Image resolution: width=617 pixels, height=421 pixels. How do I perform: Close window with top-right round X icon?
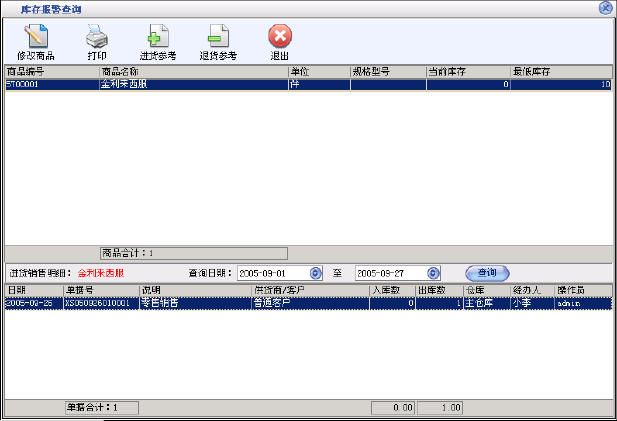click(x=605, y=8)
